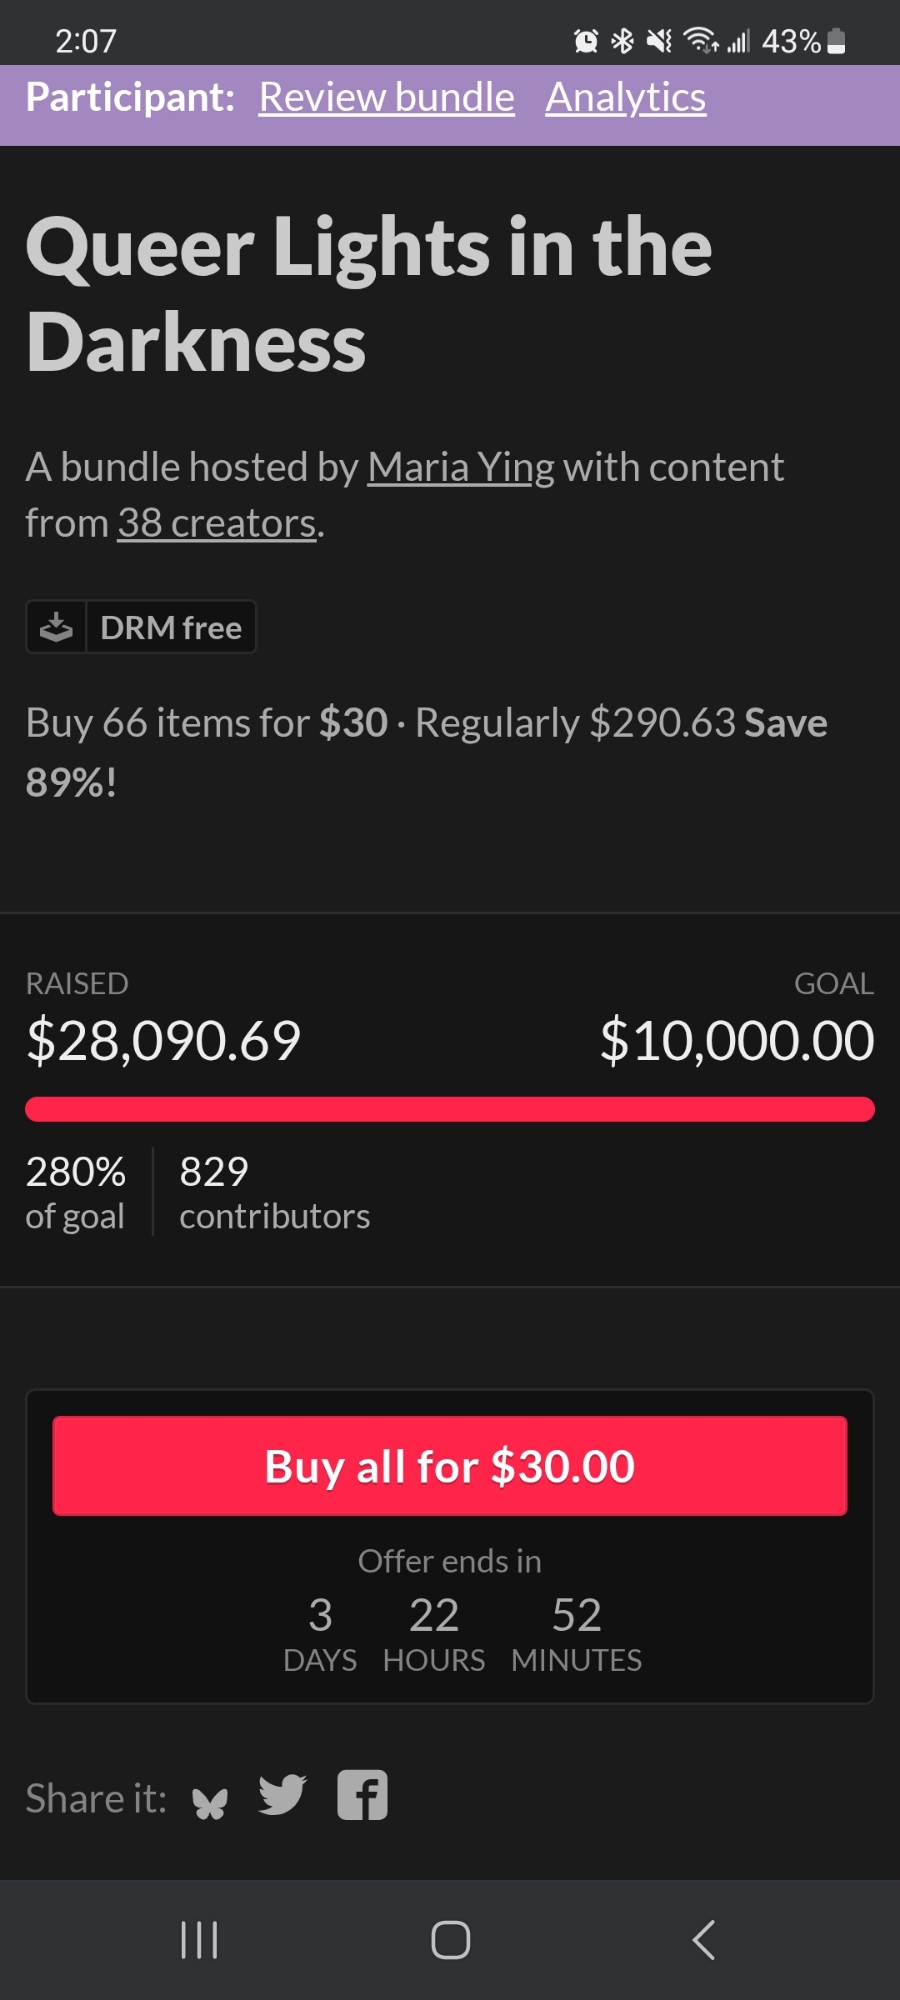This screenshot has width=900, height=2000.
Task: Tap the red fundraising progress bar
Action: tap(450, 1109)
